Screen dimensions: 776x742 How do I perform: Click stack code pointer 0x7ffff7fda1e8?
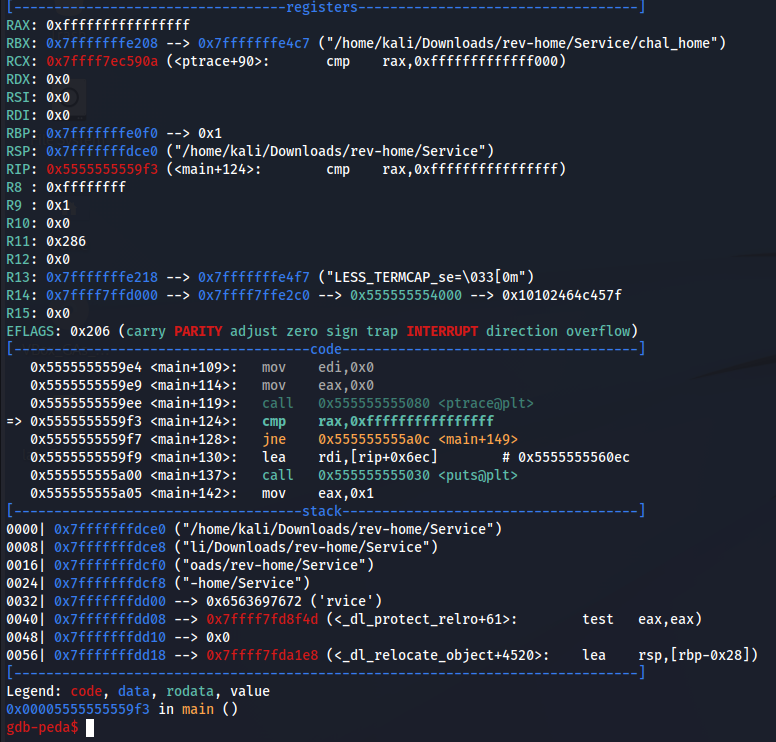pos(262,655)
